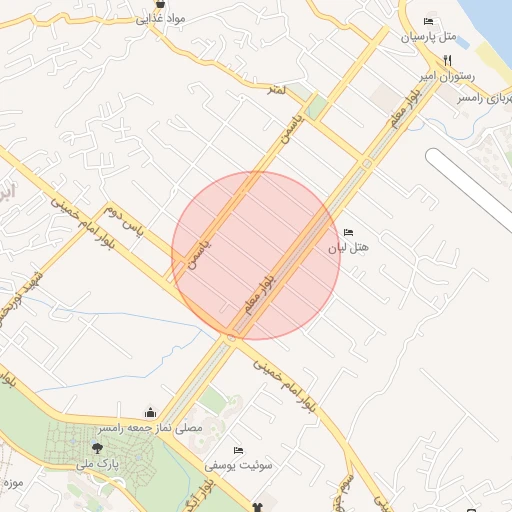The image size is (512, 512).
Task: Click the fork-and-knife icon of رستوران امیر
Action: click(x=447, y=61)
